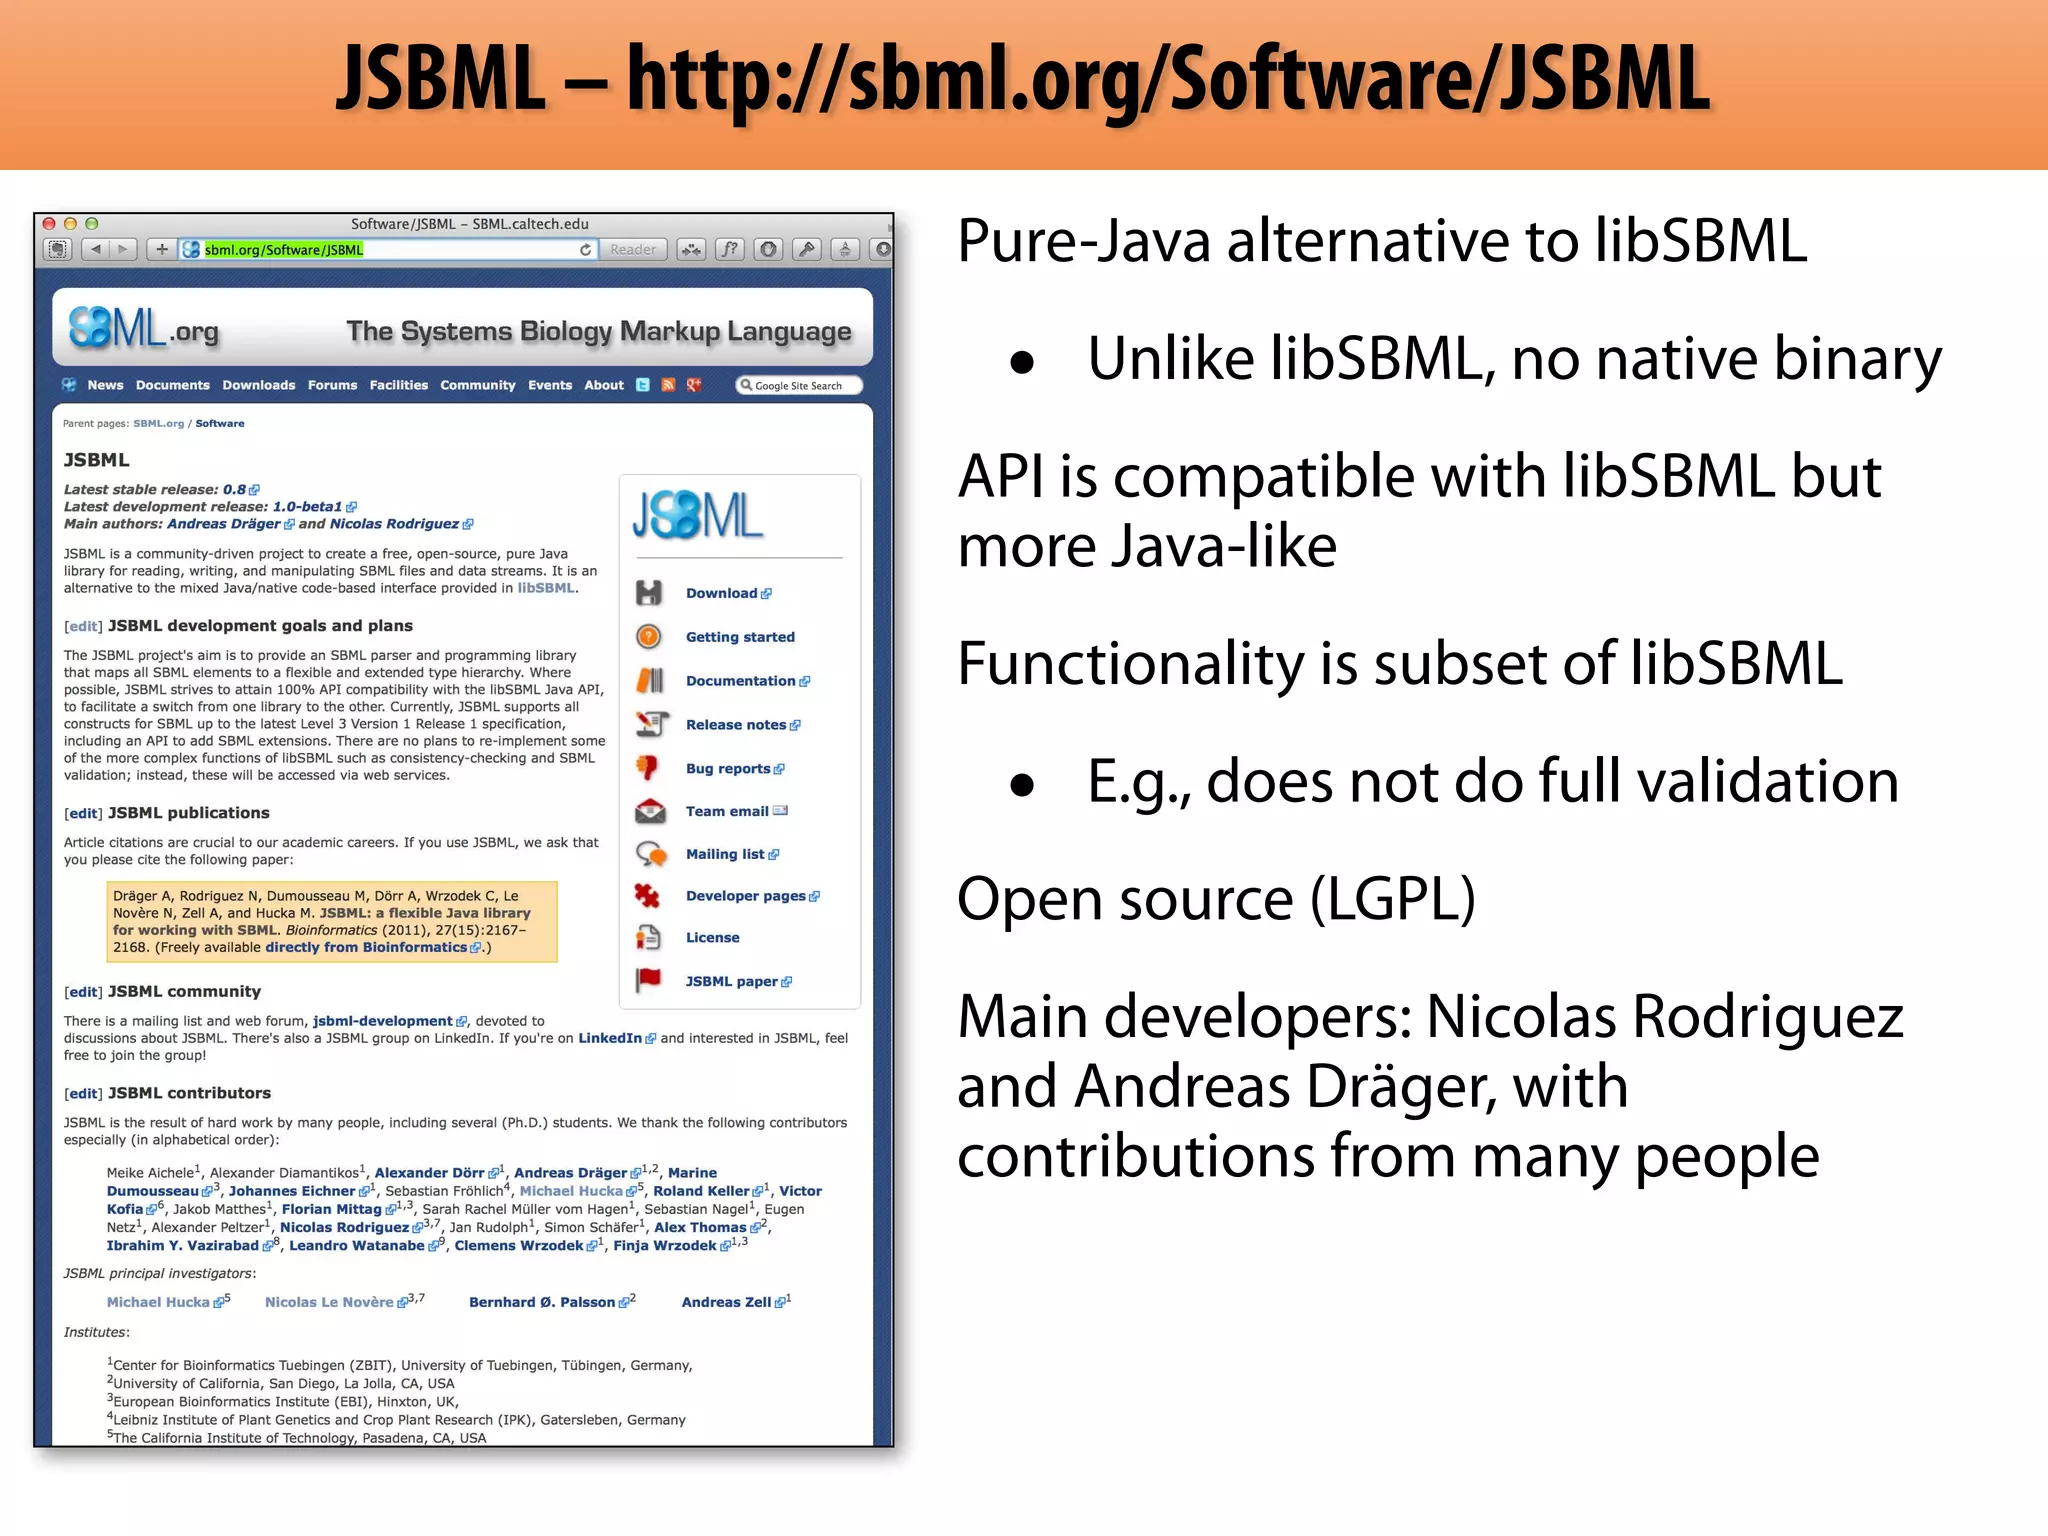Click the books Documentation icon
The height and width of the screenshot is (1536, 2048).
click(649, 681)
